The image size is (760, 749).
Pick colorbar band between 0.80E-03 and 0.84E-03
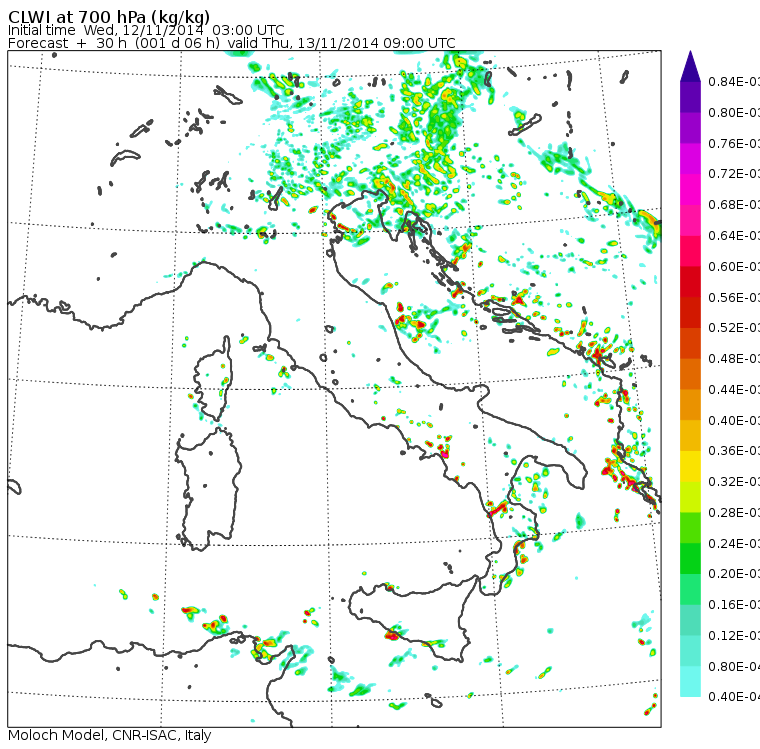[690, 97]
